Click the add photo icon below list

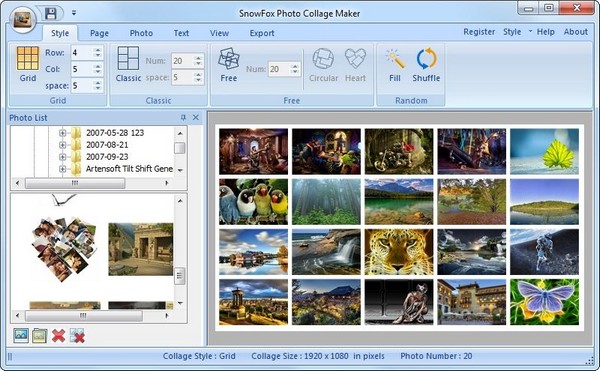(x=21, y=335)
